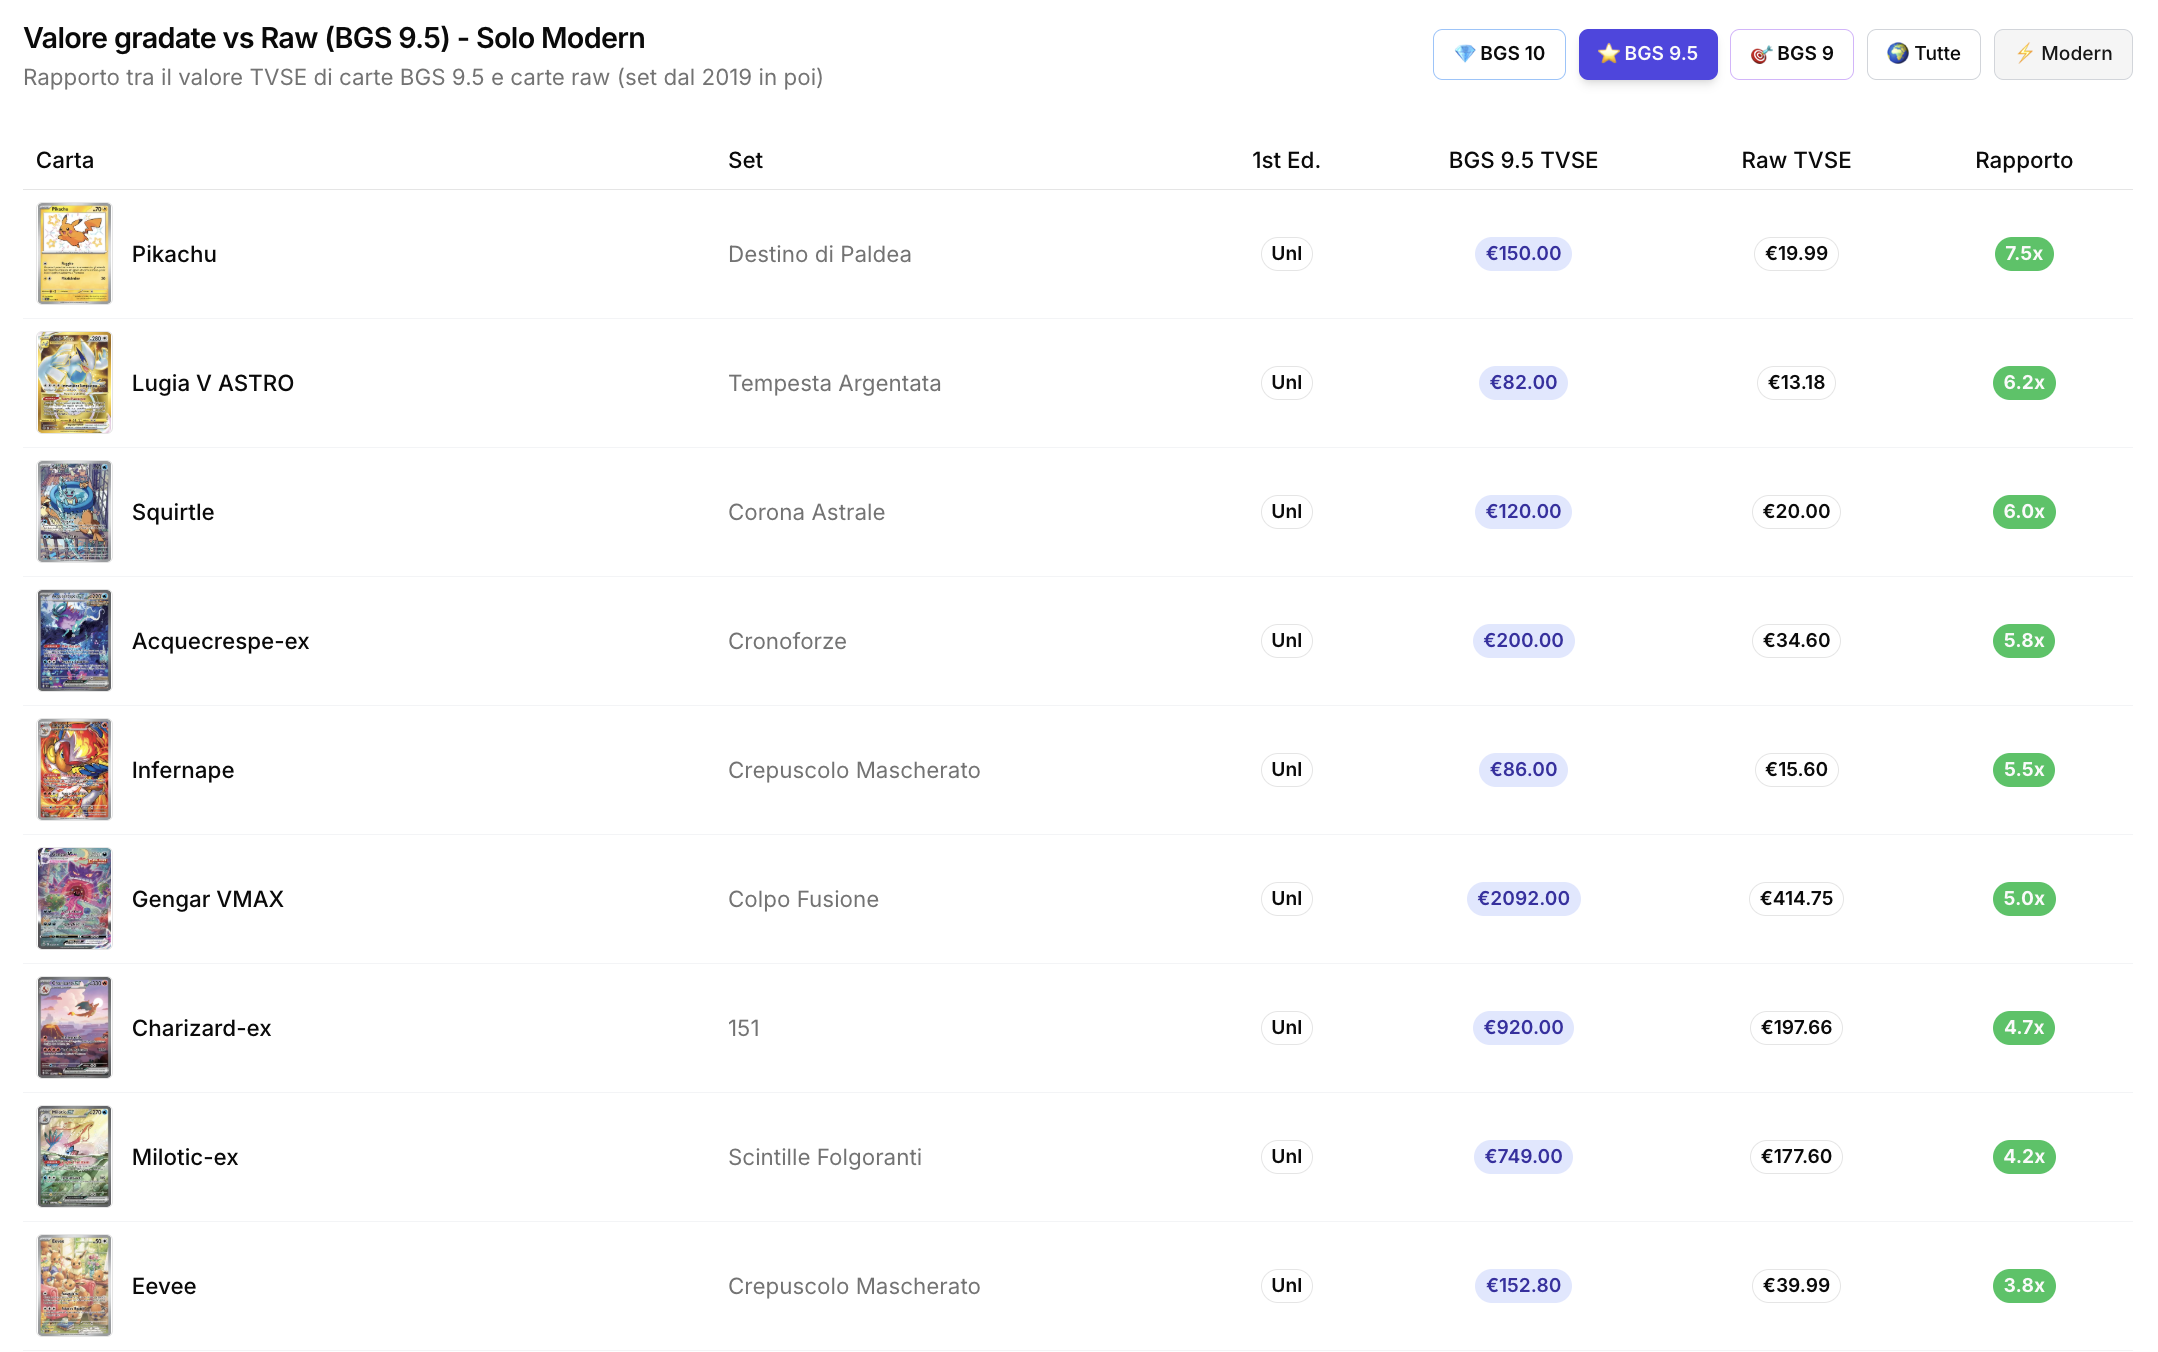Sort by BGS 9.5 TVSE column
This screenshot has width=2158, height=1352.
(x=1522, y=160)
